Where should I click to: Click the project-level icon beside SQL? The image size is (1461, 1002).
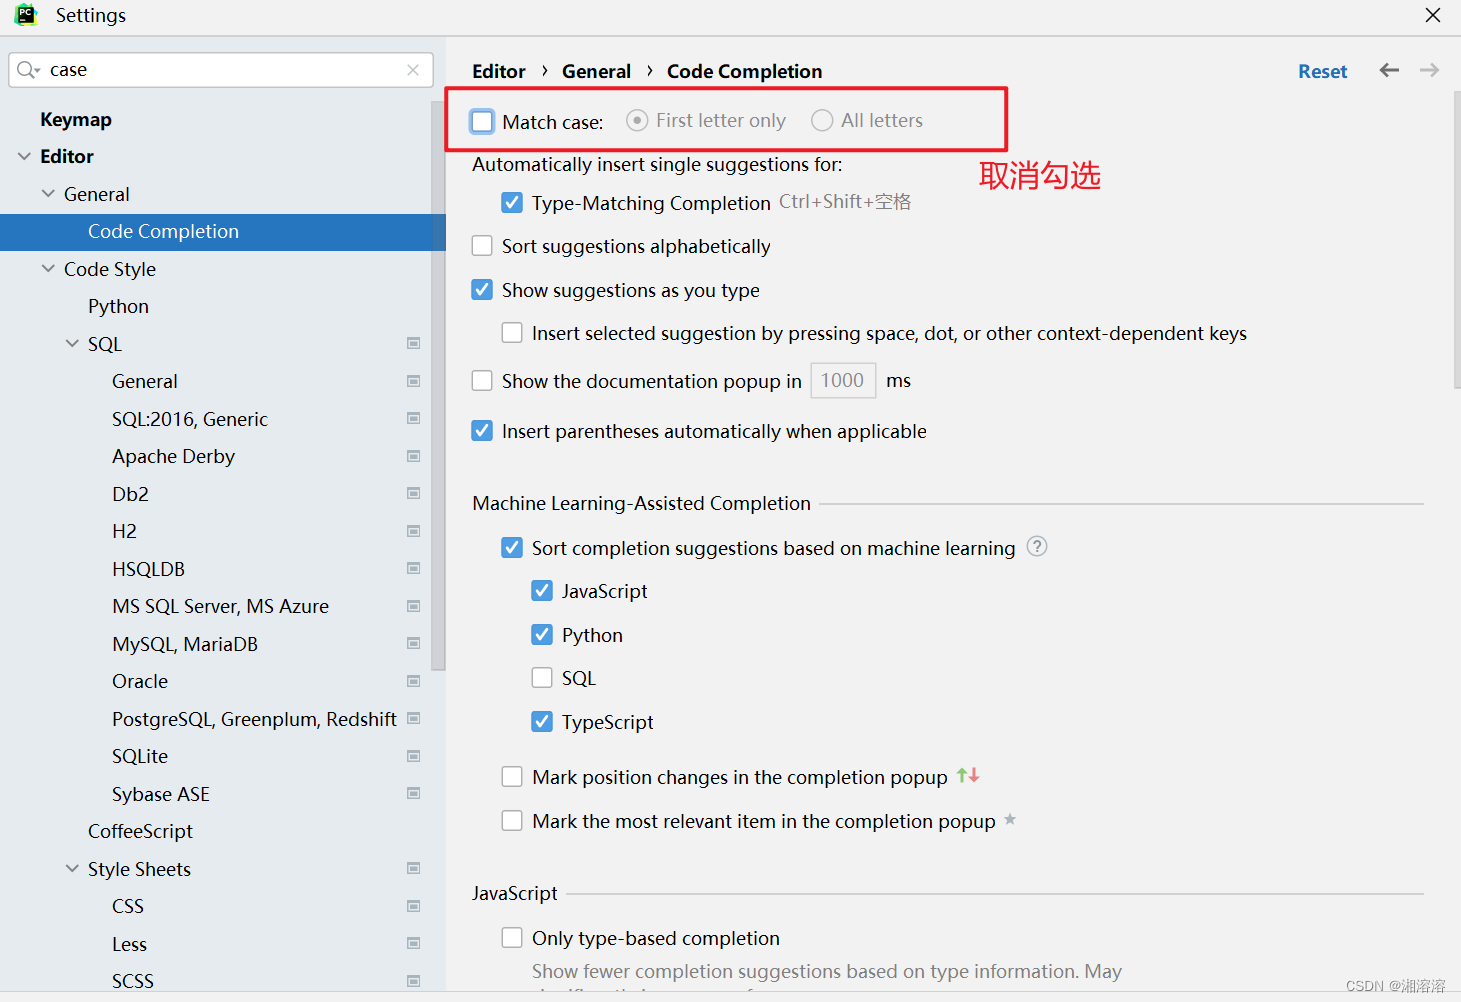(413, 343)
